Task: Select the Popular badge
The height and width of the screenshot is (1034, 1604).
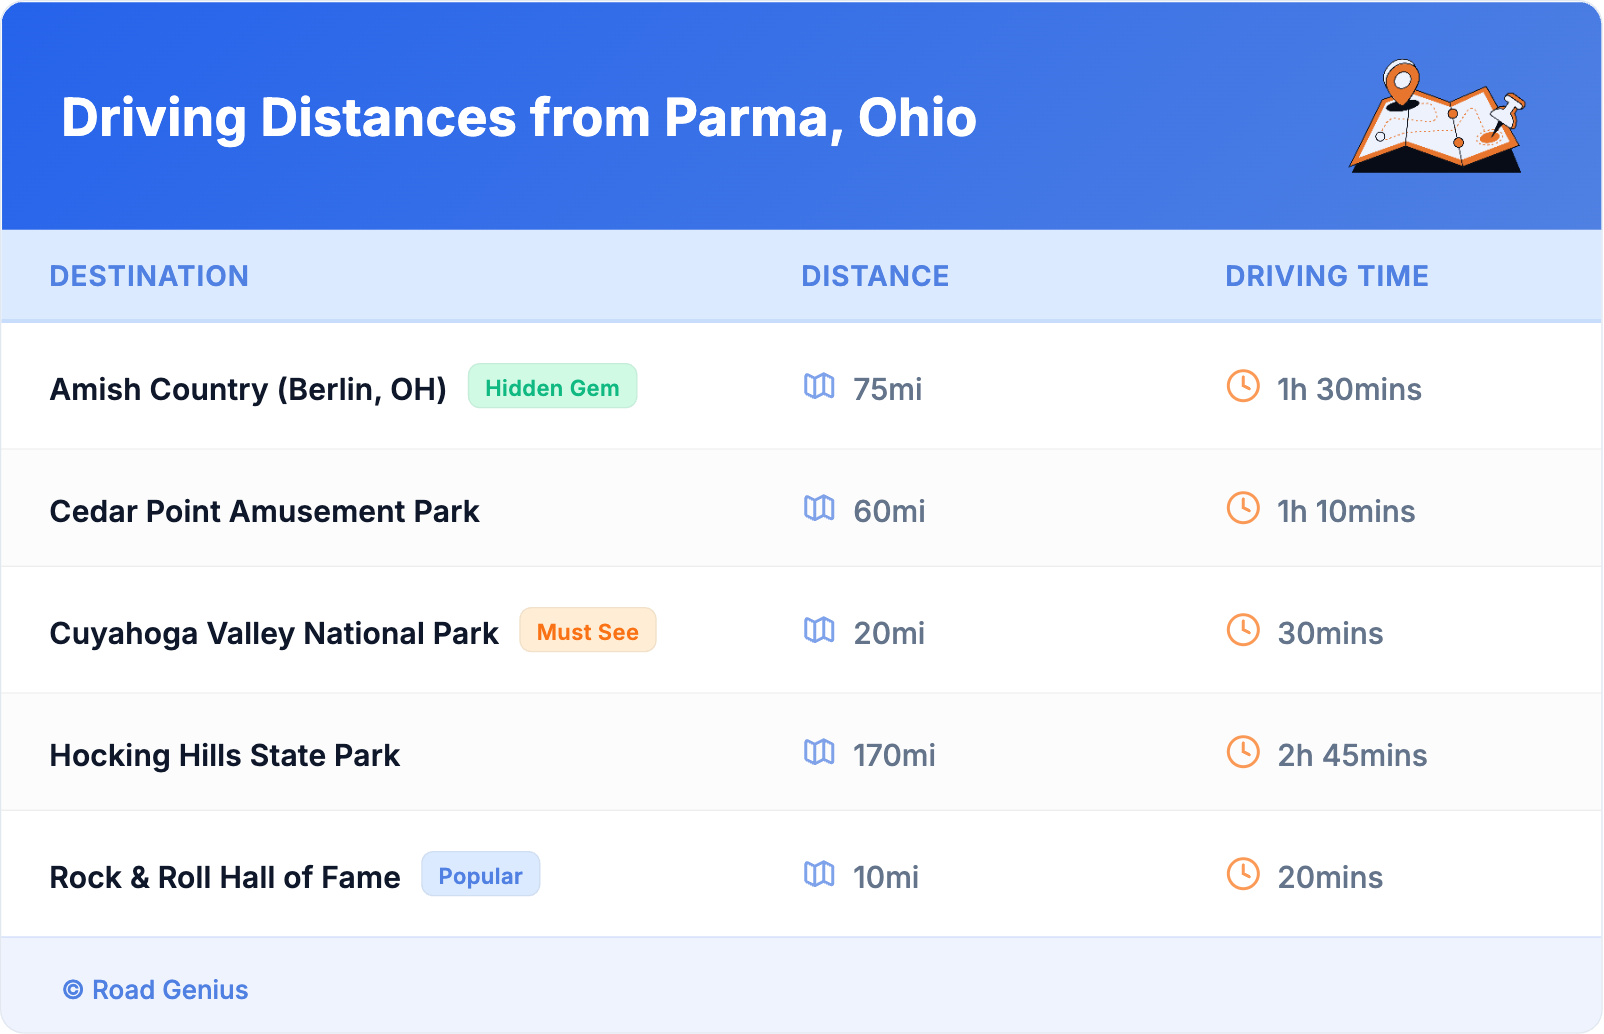Action: 480,875
